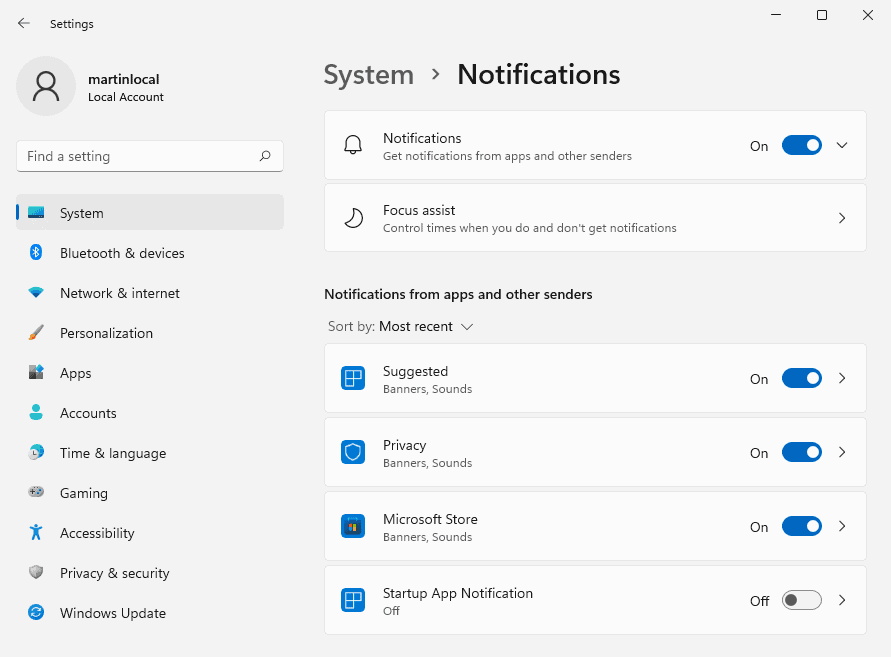Click the Time & language clock icon
This screenshot has height=657, width=891.
36,452
